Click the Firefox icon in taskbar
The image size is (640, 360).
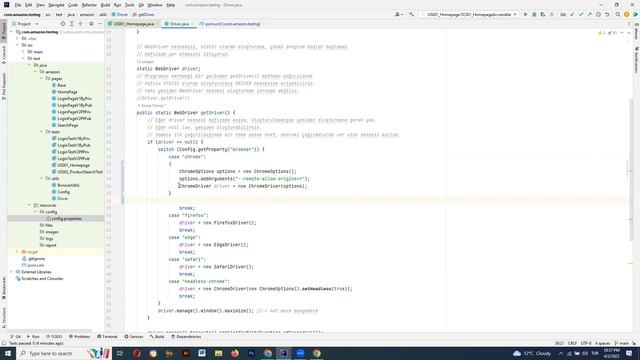point(235,353)
